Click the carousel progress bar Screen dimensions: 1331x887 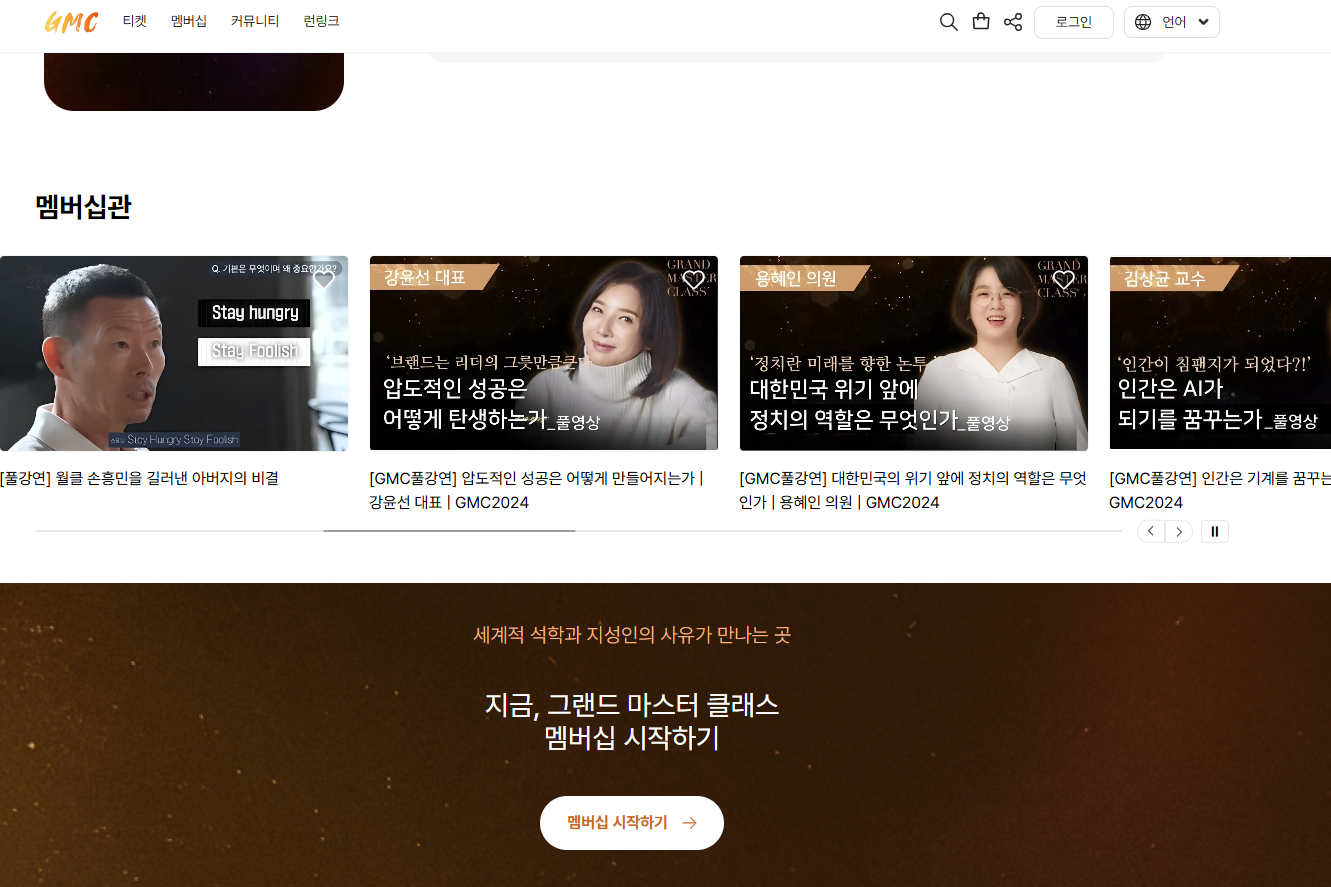pyautogui.click(x=578, y=531)
